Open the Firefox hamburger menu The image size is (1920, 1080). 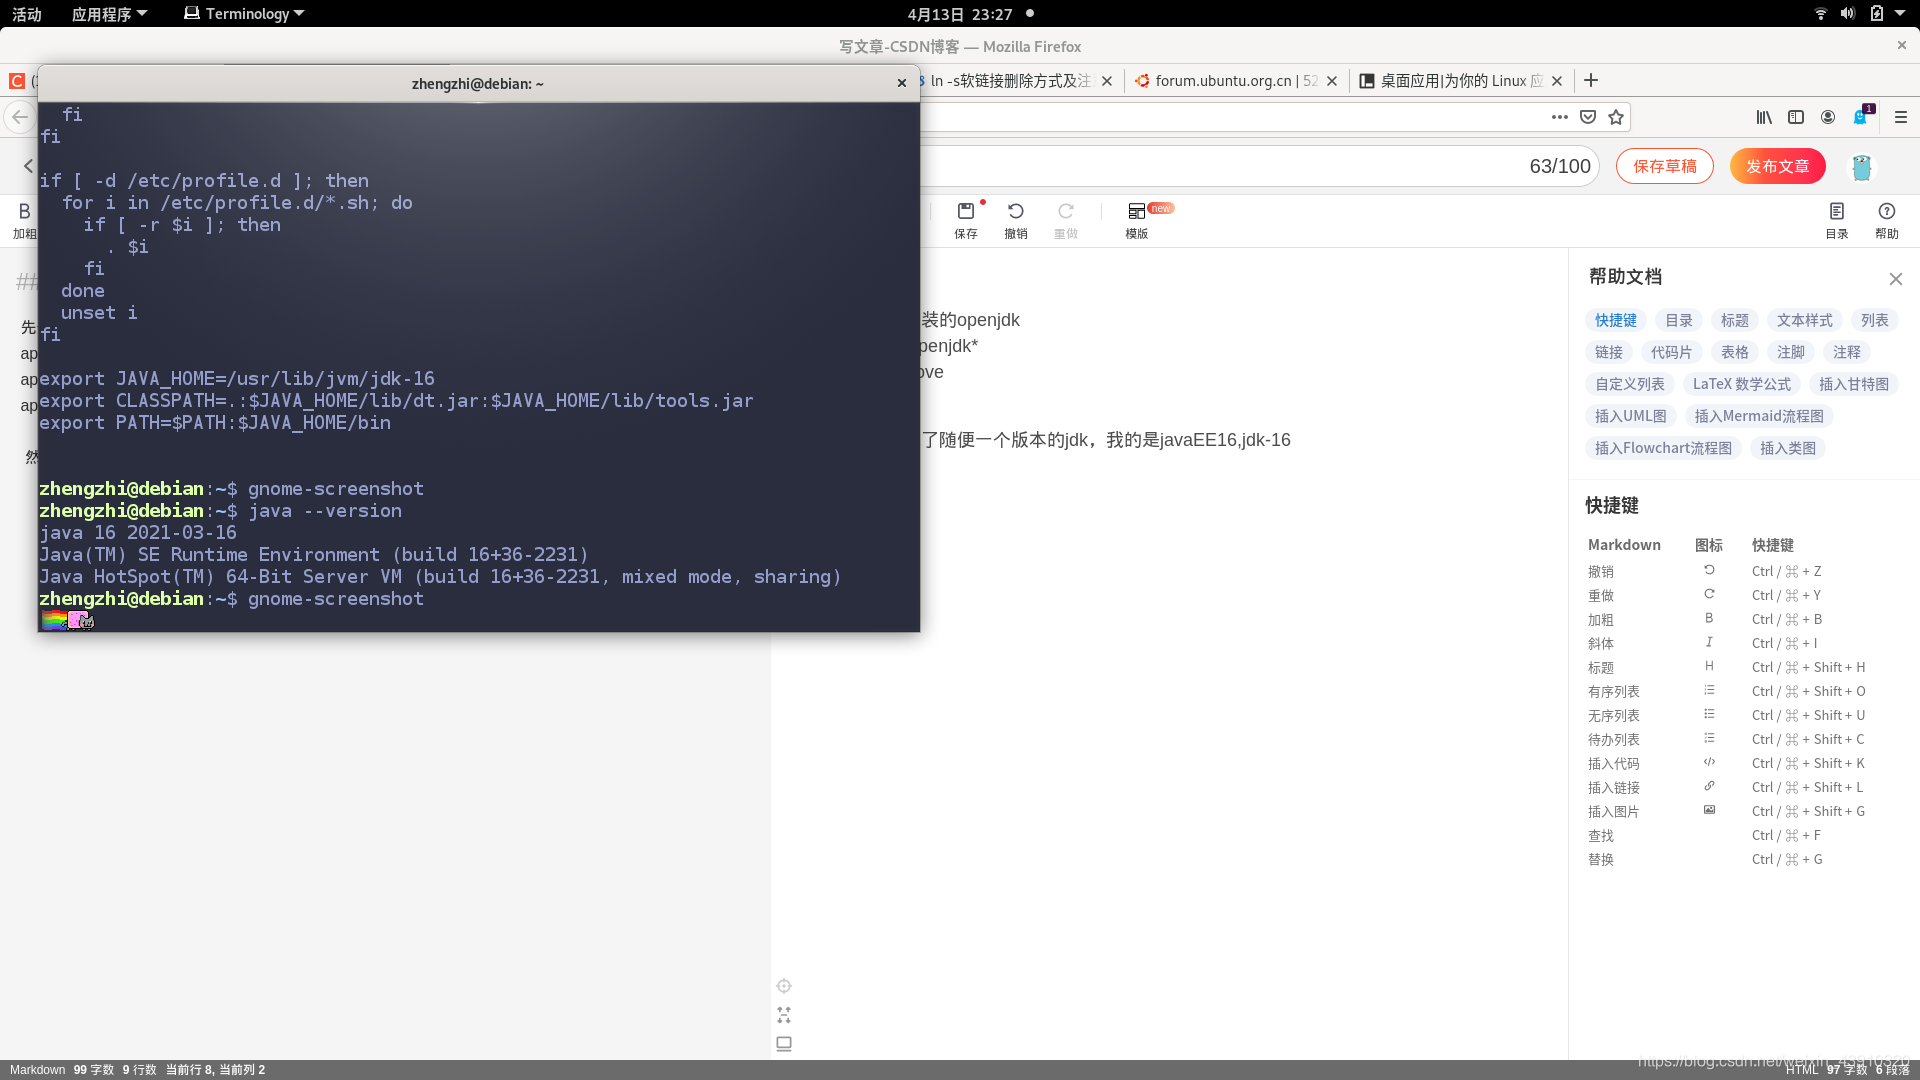coord(1901,117)
